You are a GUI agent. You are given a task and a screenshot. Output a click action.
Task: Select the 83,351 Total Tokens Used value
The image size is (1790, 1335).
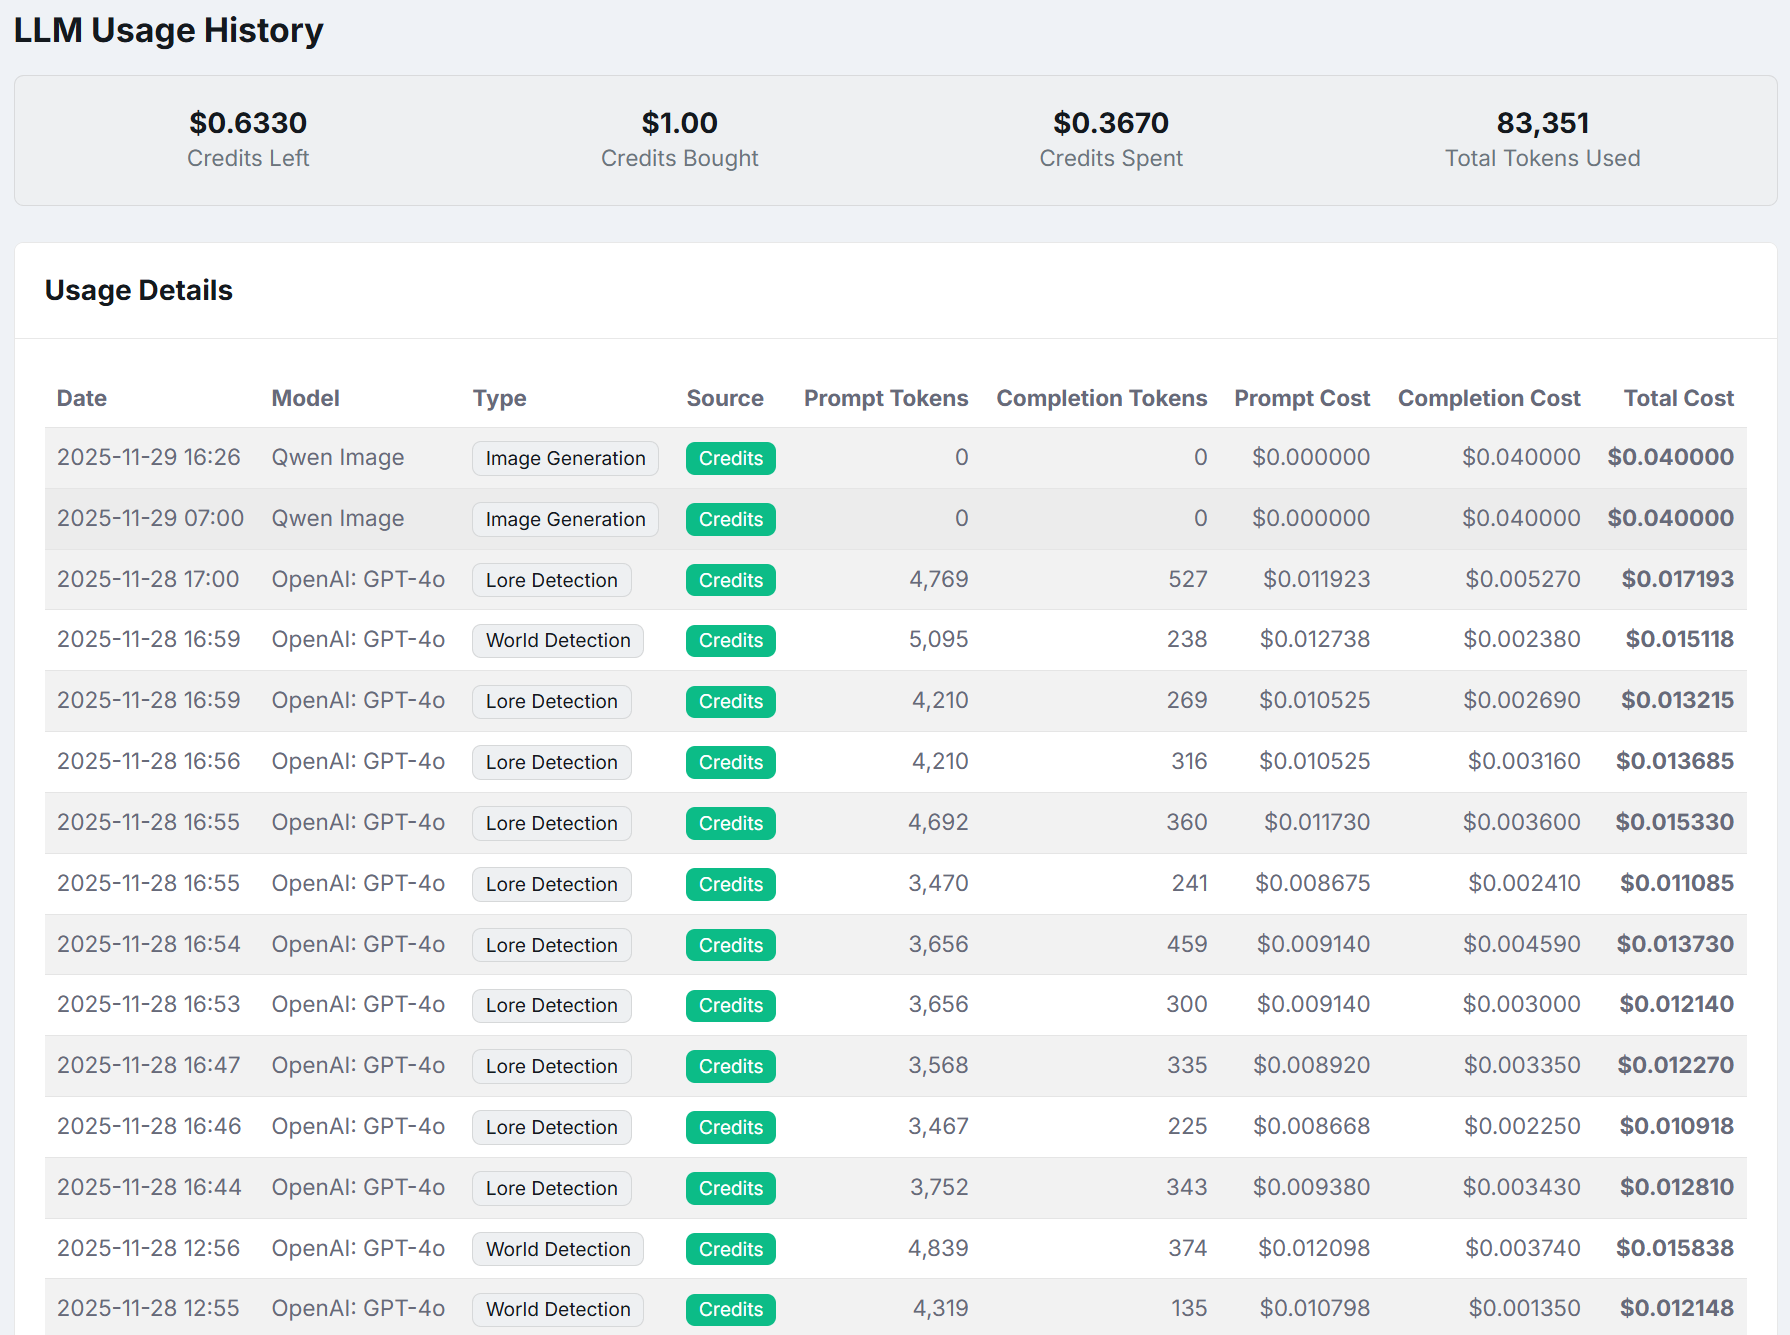click(x=1543, y=123)
